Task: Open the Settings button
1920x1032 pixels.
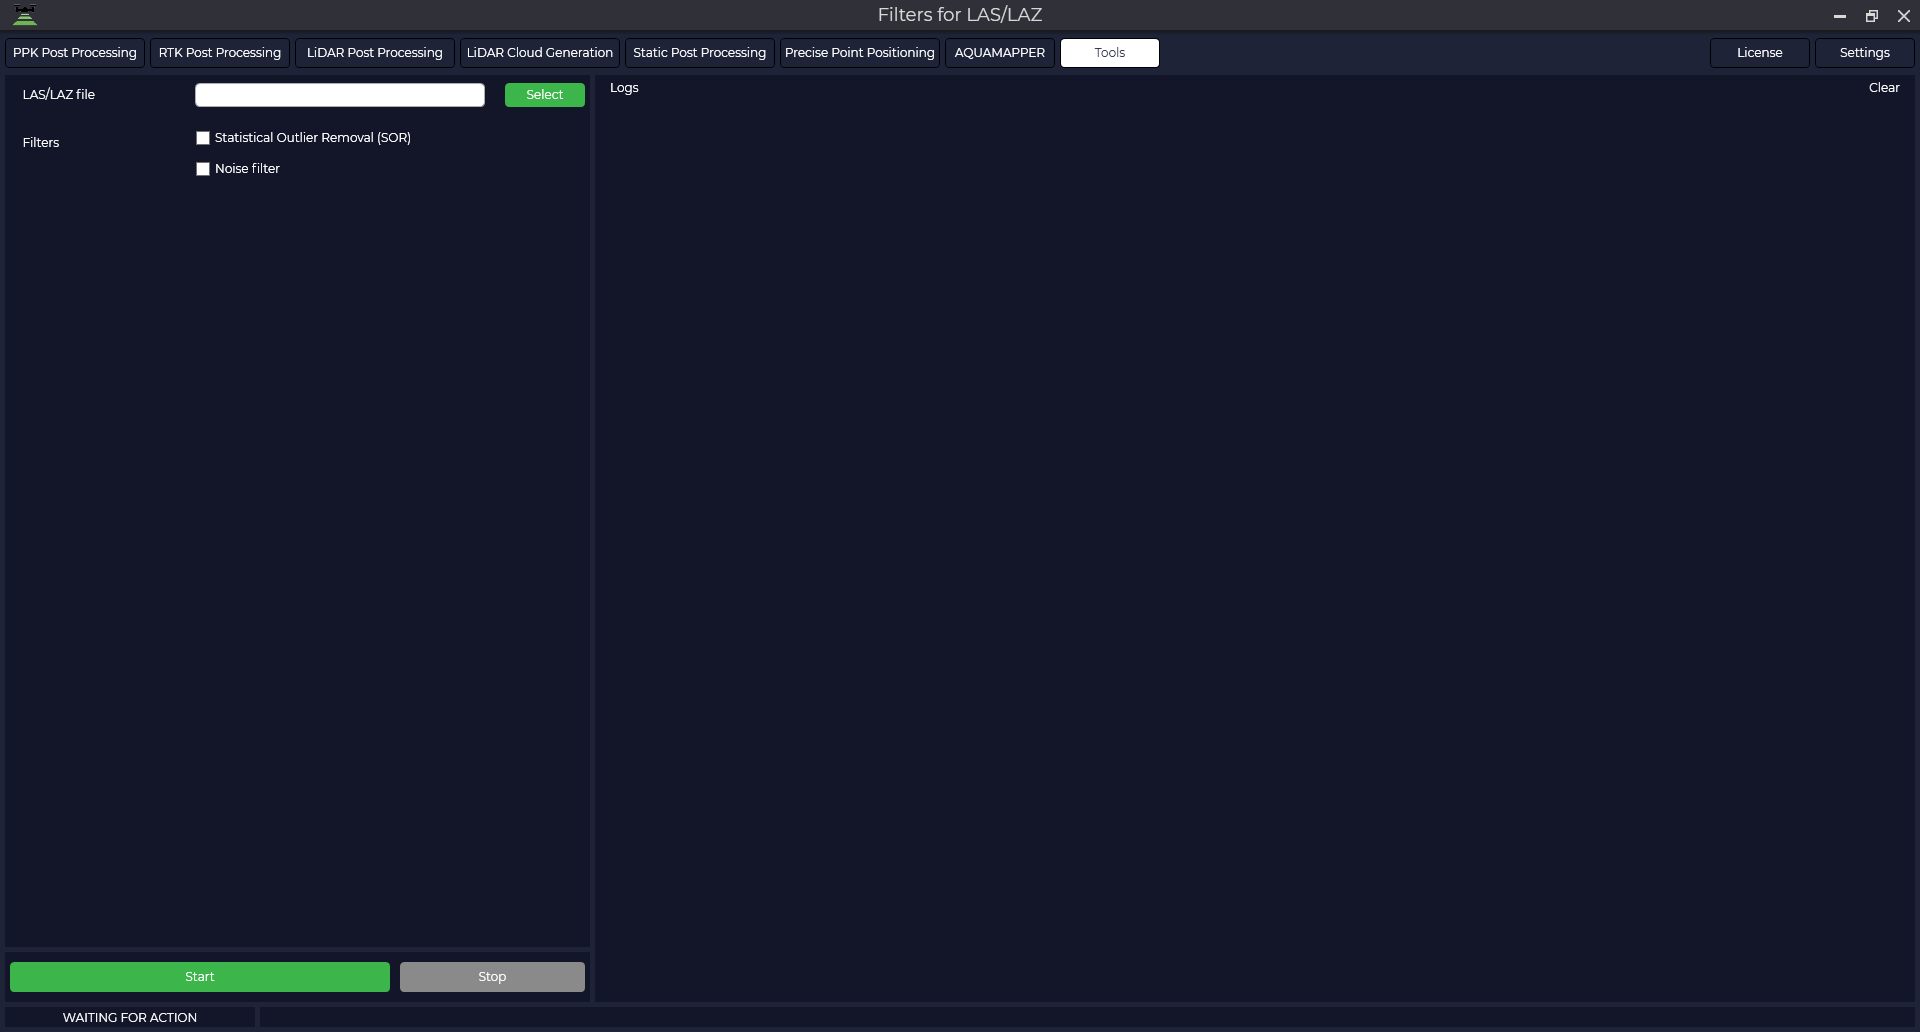Action: pos(1865,53)
